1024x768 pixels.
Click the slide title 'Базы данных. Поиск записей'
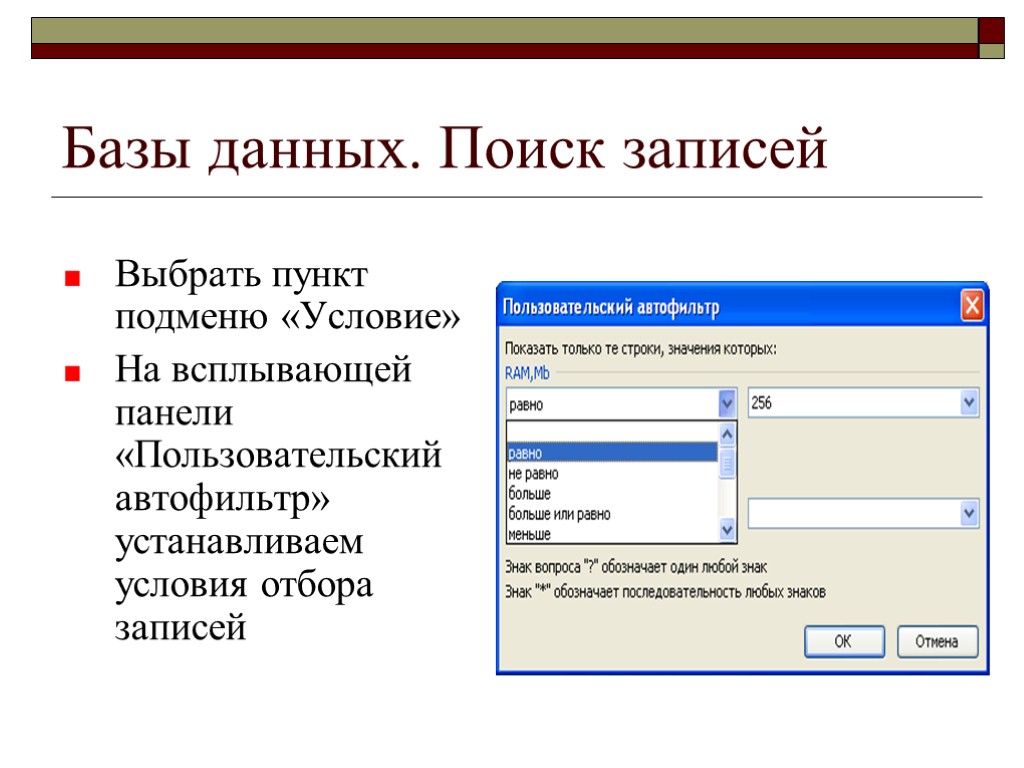click(445, 148)
